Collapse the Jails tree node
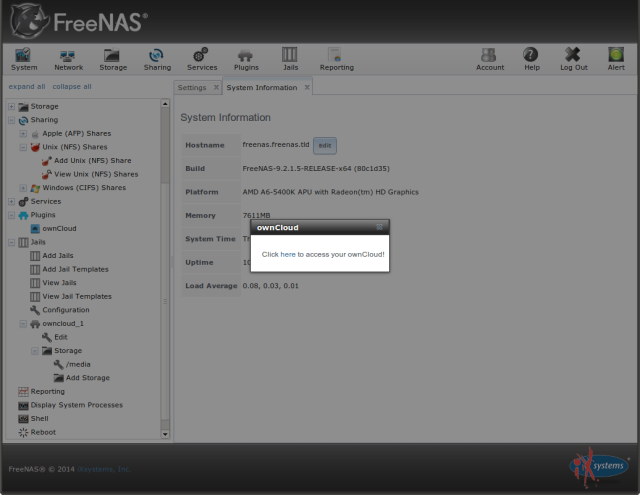The width and height of the screenshot is (640, 495). tap(11, 242)
